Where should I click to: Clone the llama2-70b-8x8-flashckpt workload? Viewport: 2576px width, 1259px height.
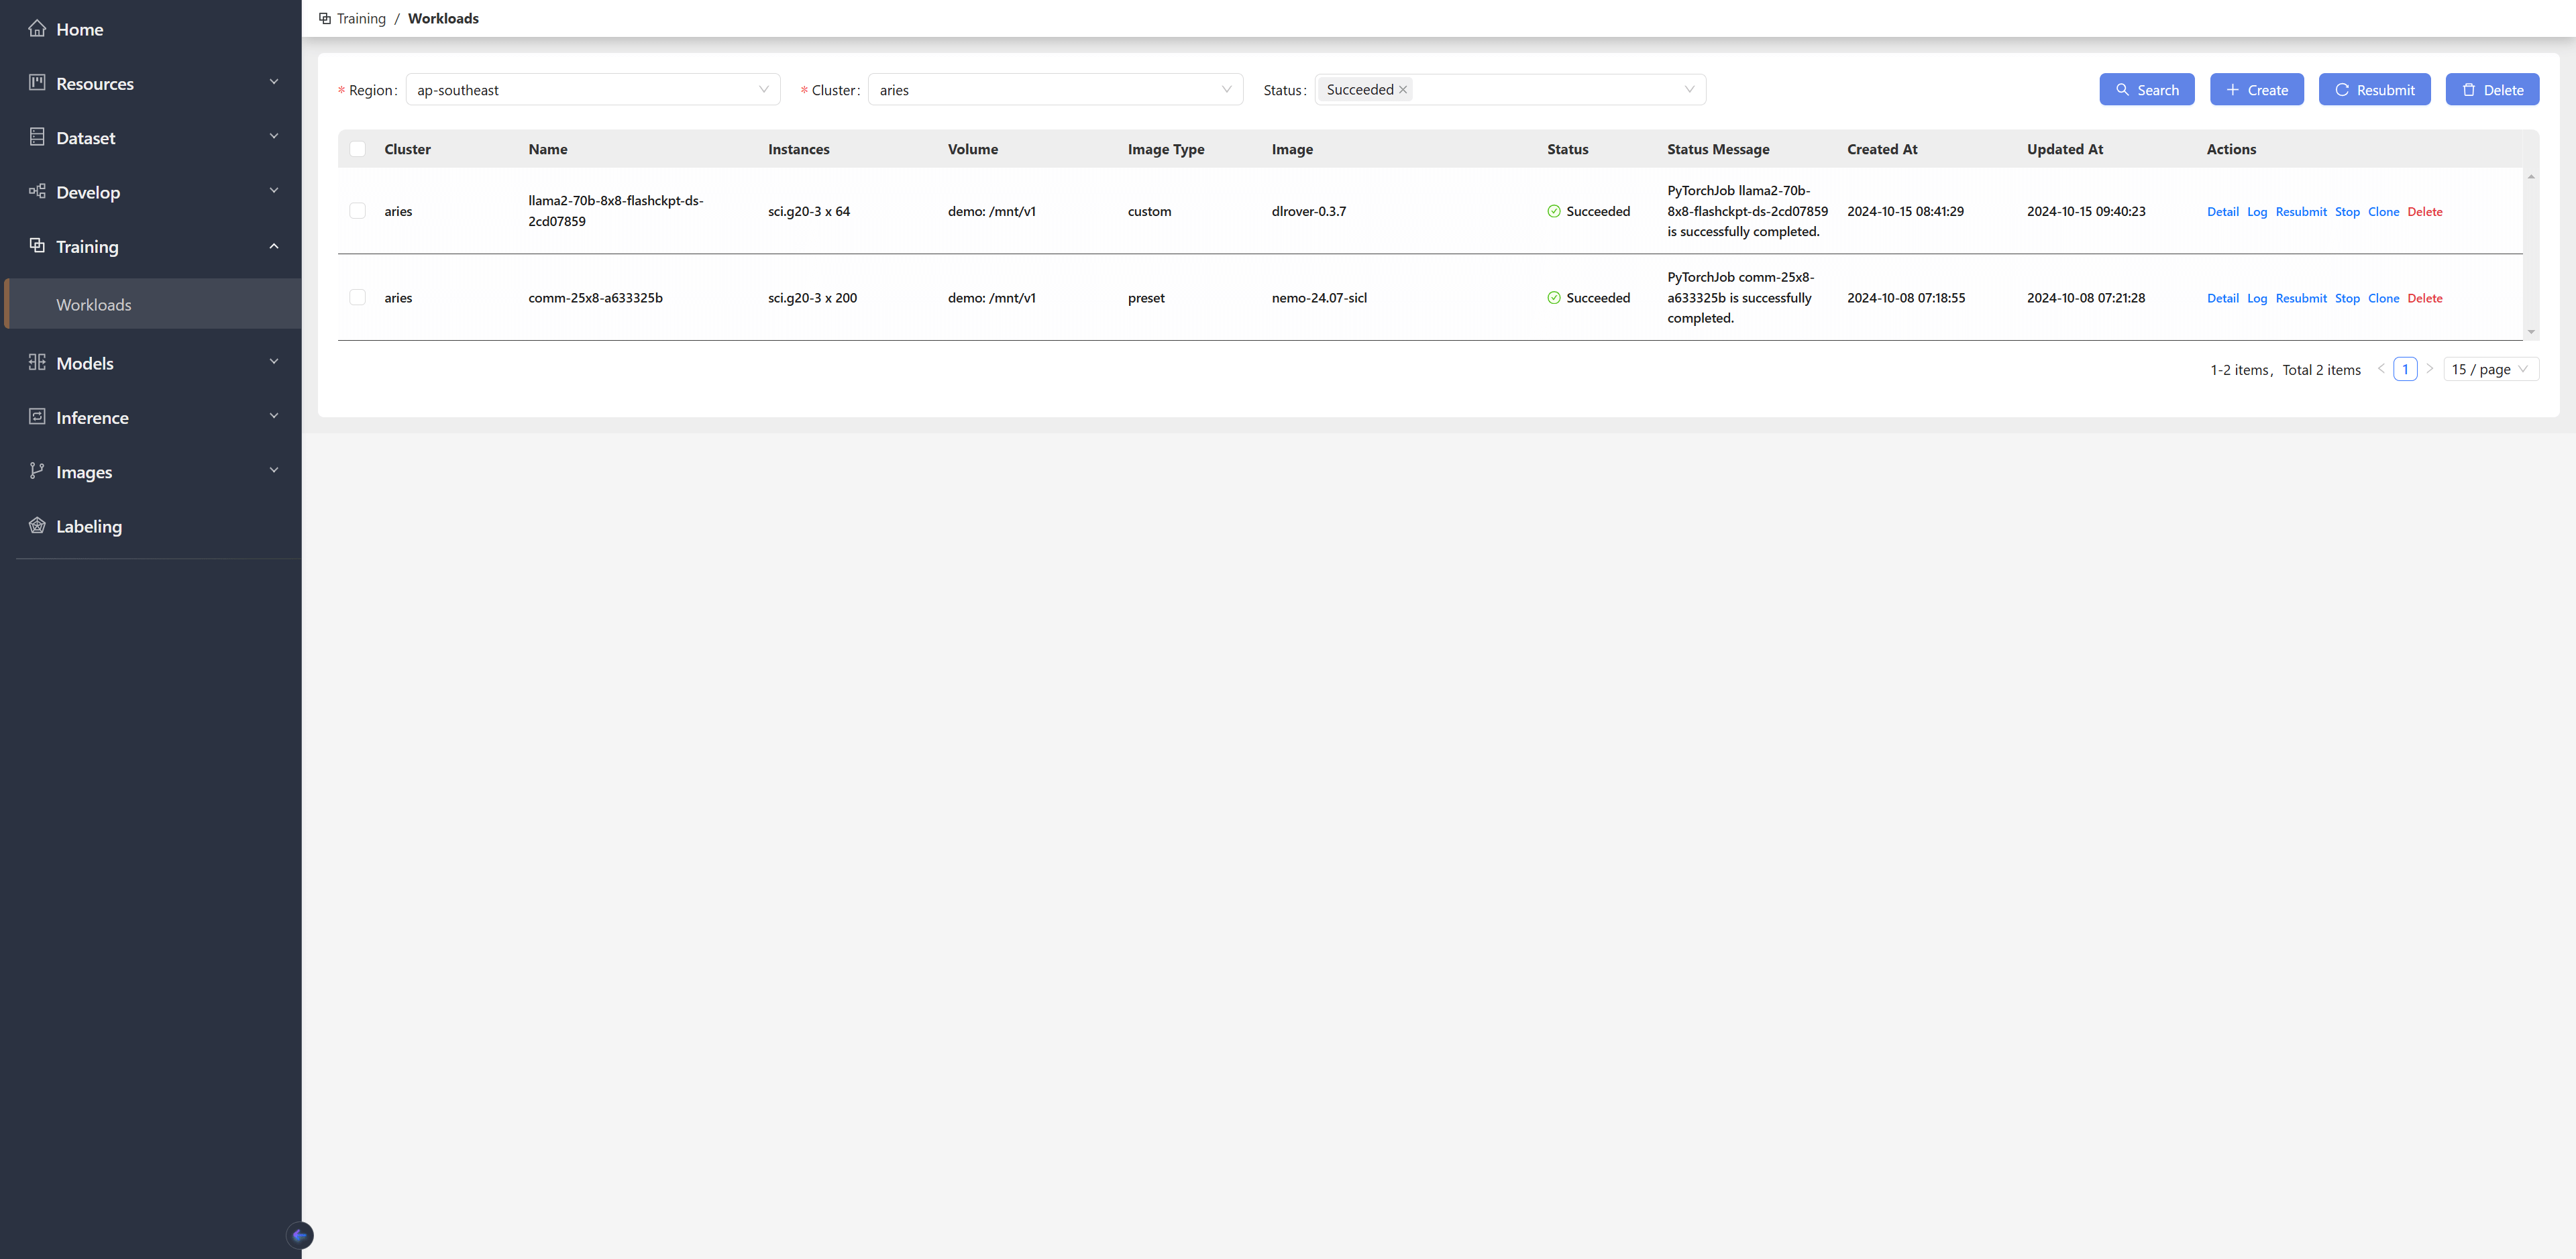point(2383,211)
